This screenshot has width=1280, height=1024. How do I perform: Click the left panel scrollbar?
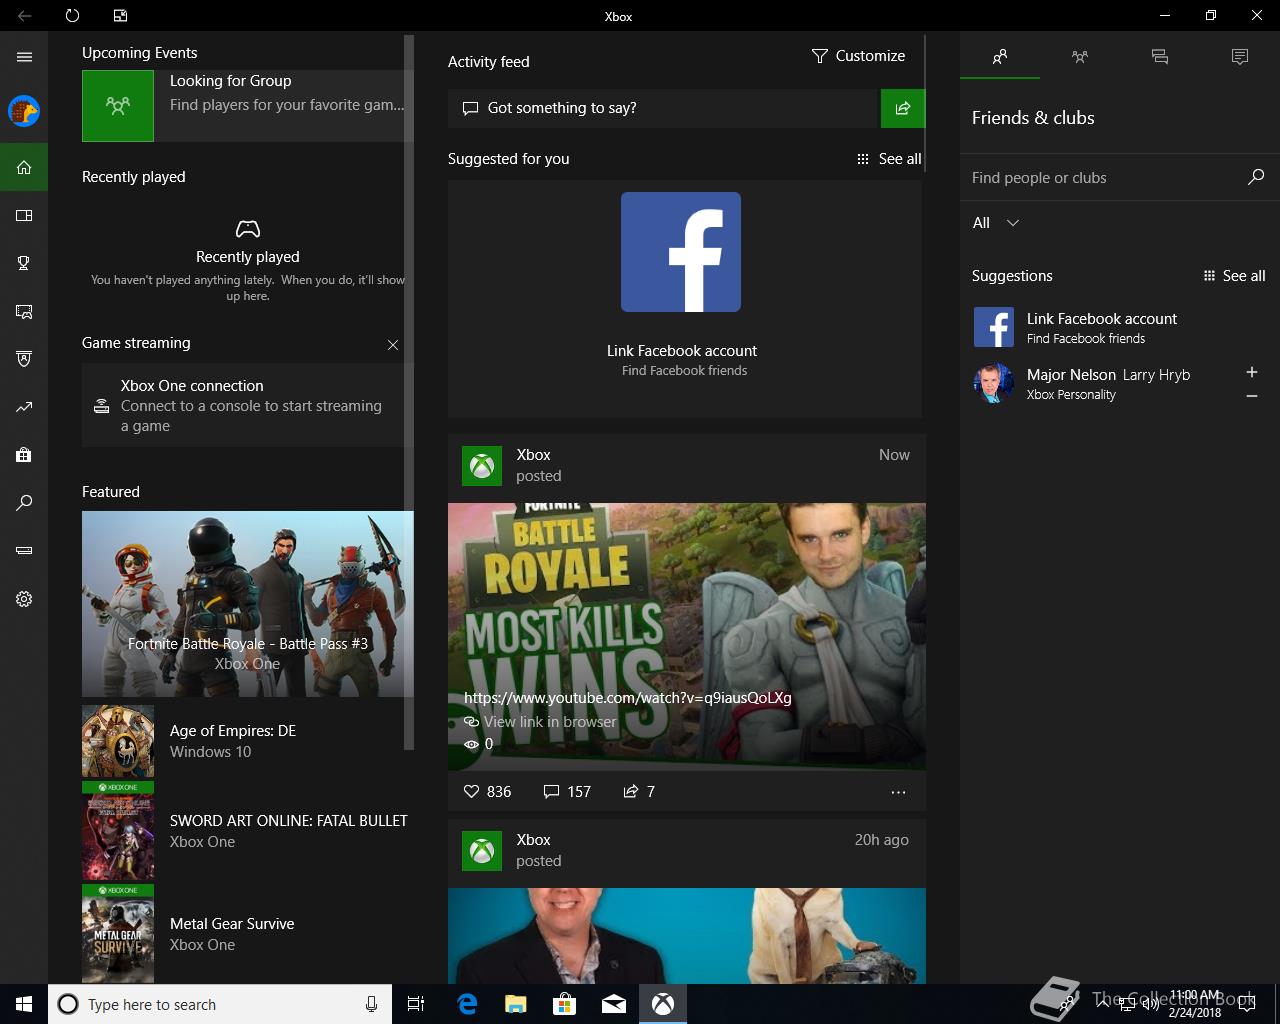408,392
